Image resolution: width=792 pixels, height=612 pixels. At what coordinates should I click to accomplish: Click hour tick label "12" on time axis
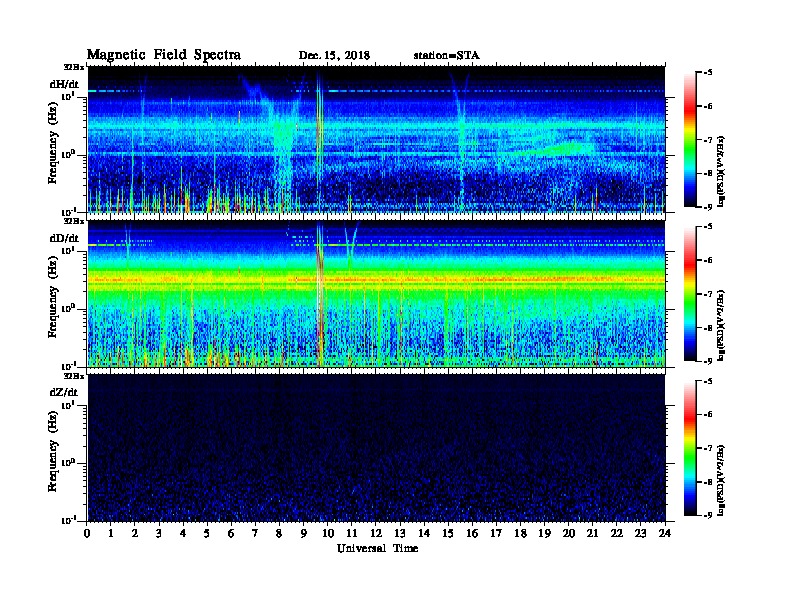[376, 534]
